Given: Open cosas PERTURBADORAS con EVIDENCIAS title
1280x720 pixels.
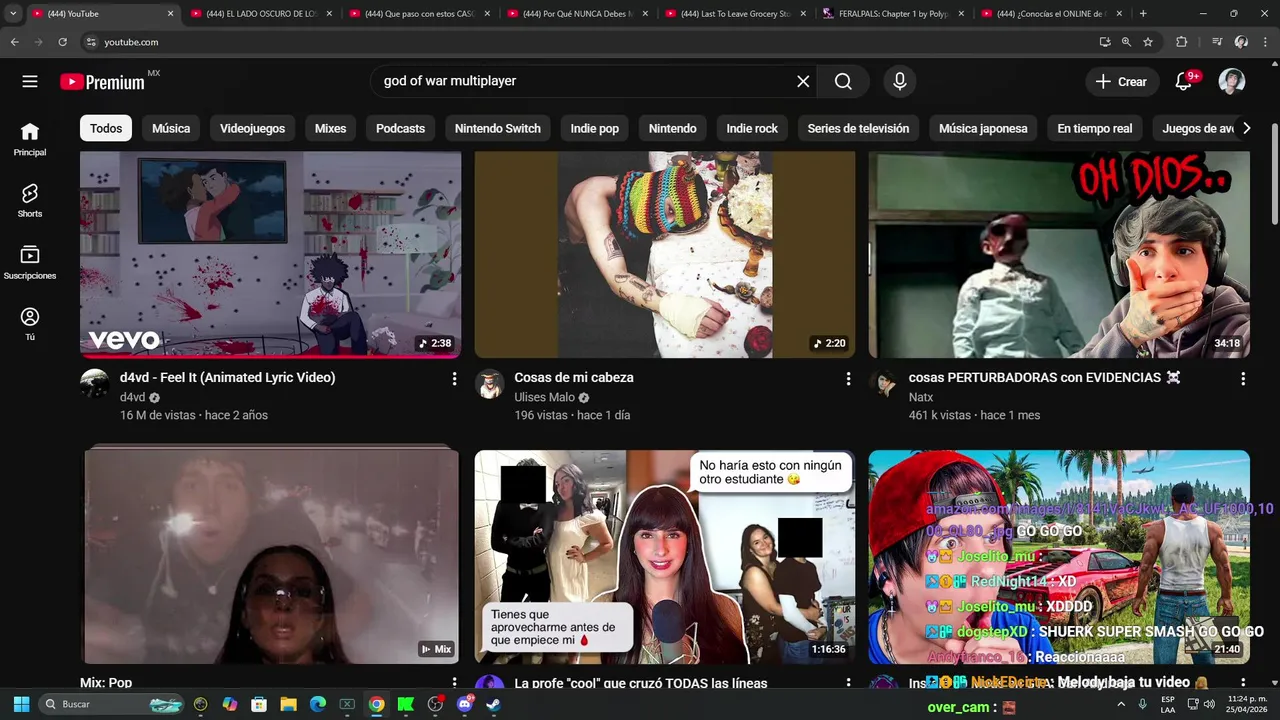Looking at the screenshot, I should 1045,378.
